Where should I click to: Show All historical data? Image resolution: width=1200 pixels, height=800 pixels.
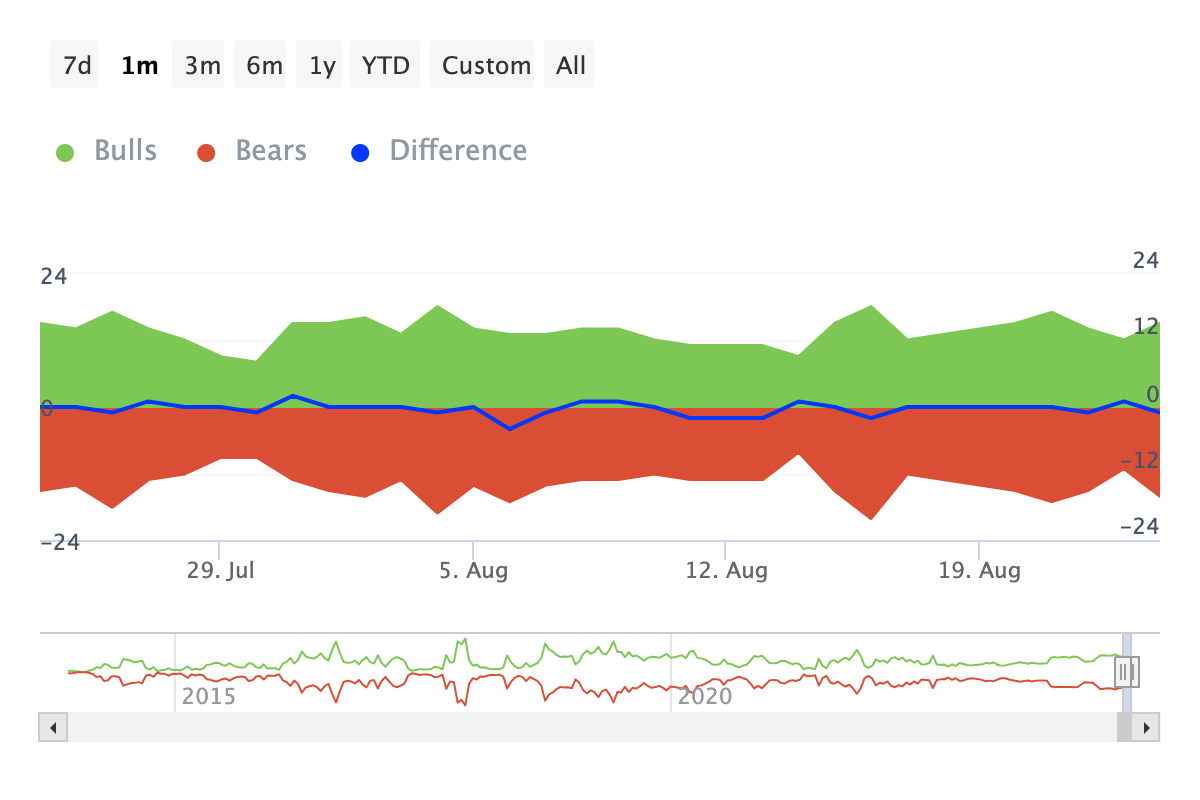tap(571, 66)
